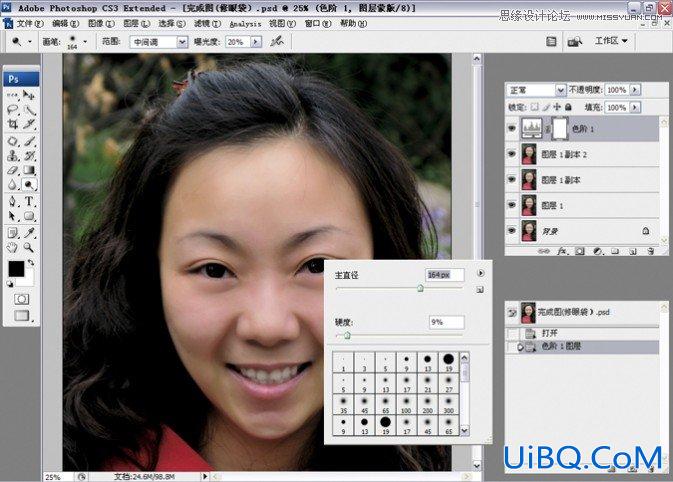Hide the 图层 1 layer
673x482 pixels.
click(512, 205)
